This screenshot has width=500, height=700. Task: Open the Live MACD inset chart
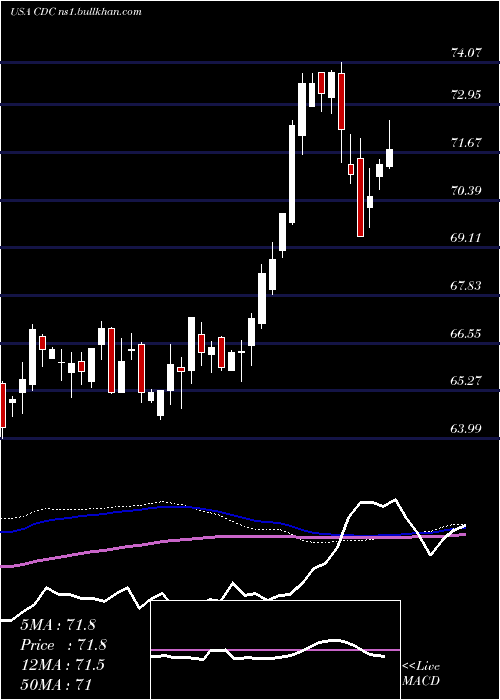[x=275, y=650]
